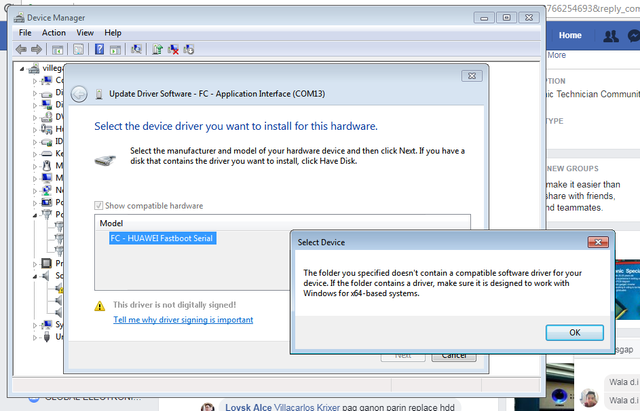640x411 pixels.
Task: Collapse the Ports category
Action: tap(35, 215)
